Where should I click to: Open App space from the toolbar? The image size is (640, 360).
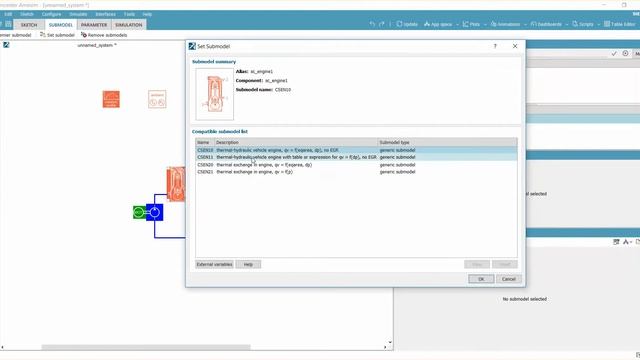click(x=438, y=24)
